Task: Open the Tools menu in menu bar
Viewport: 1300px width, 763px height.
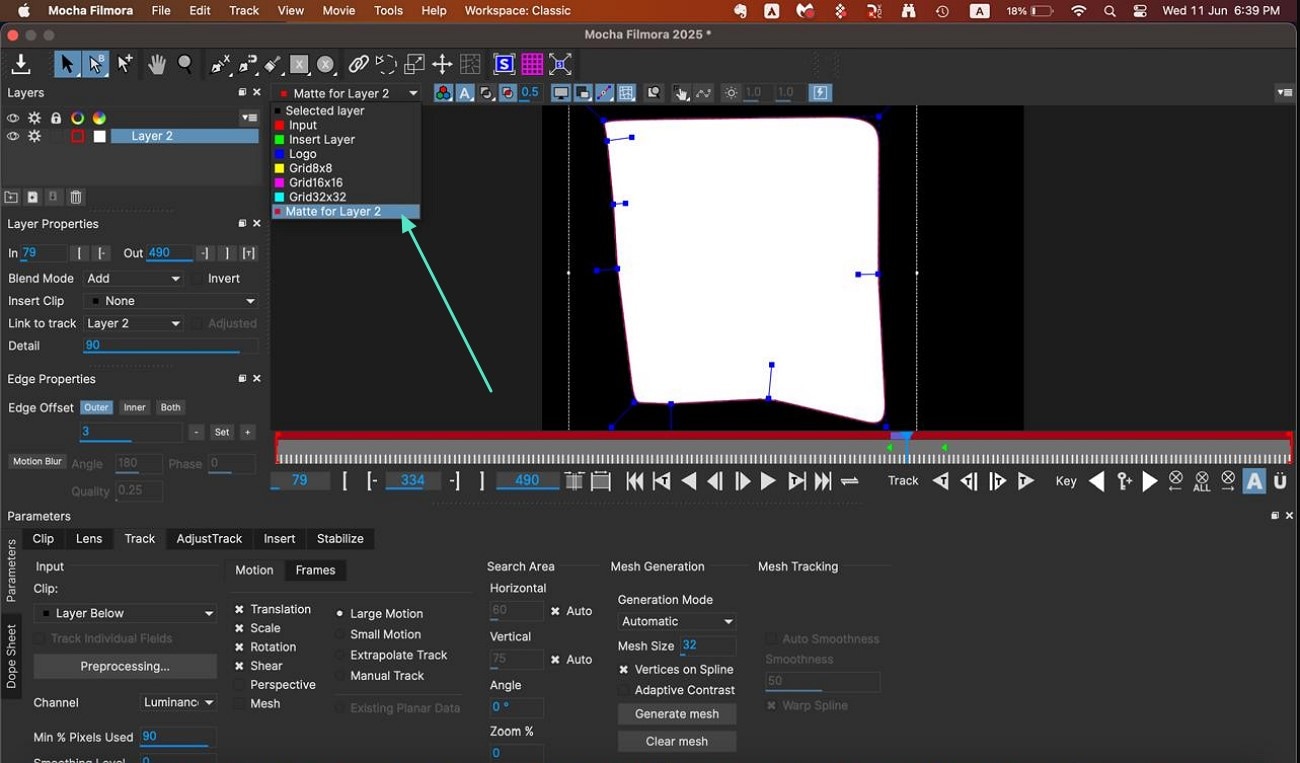Action: point(388,11)
